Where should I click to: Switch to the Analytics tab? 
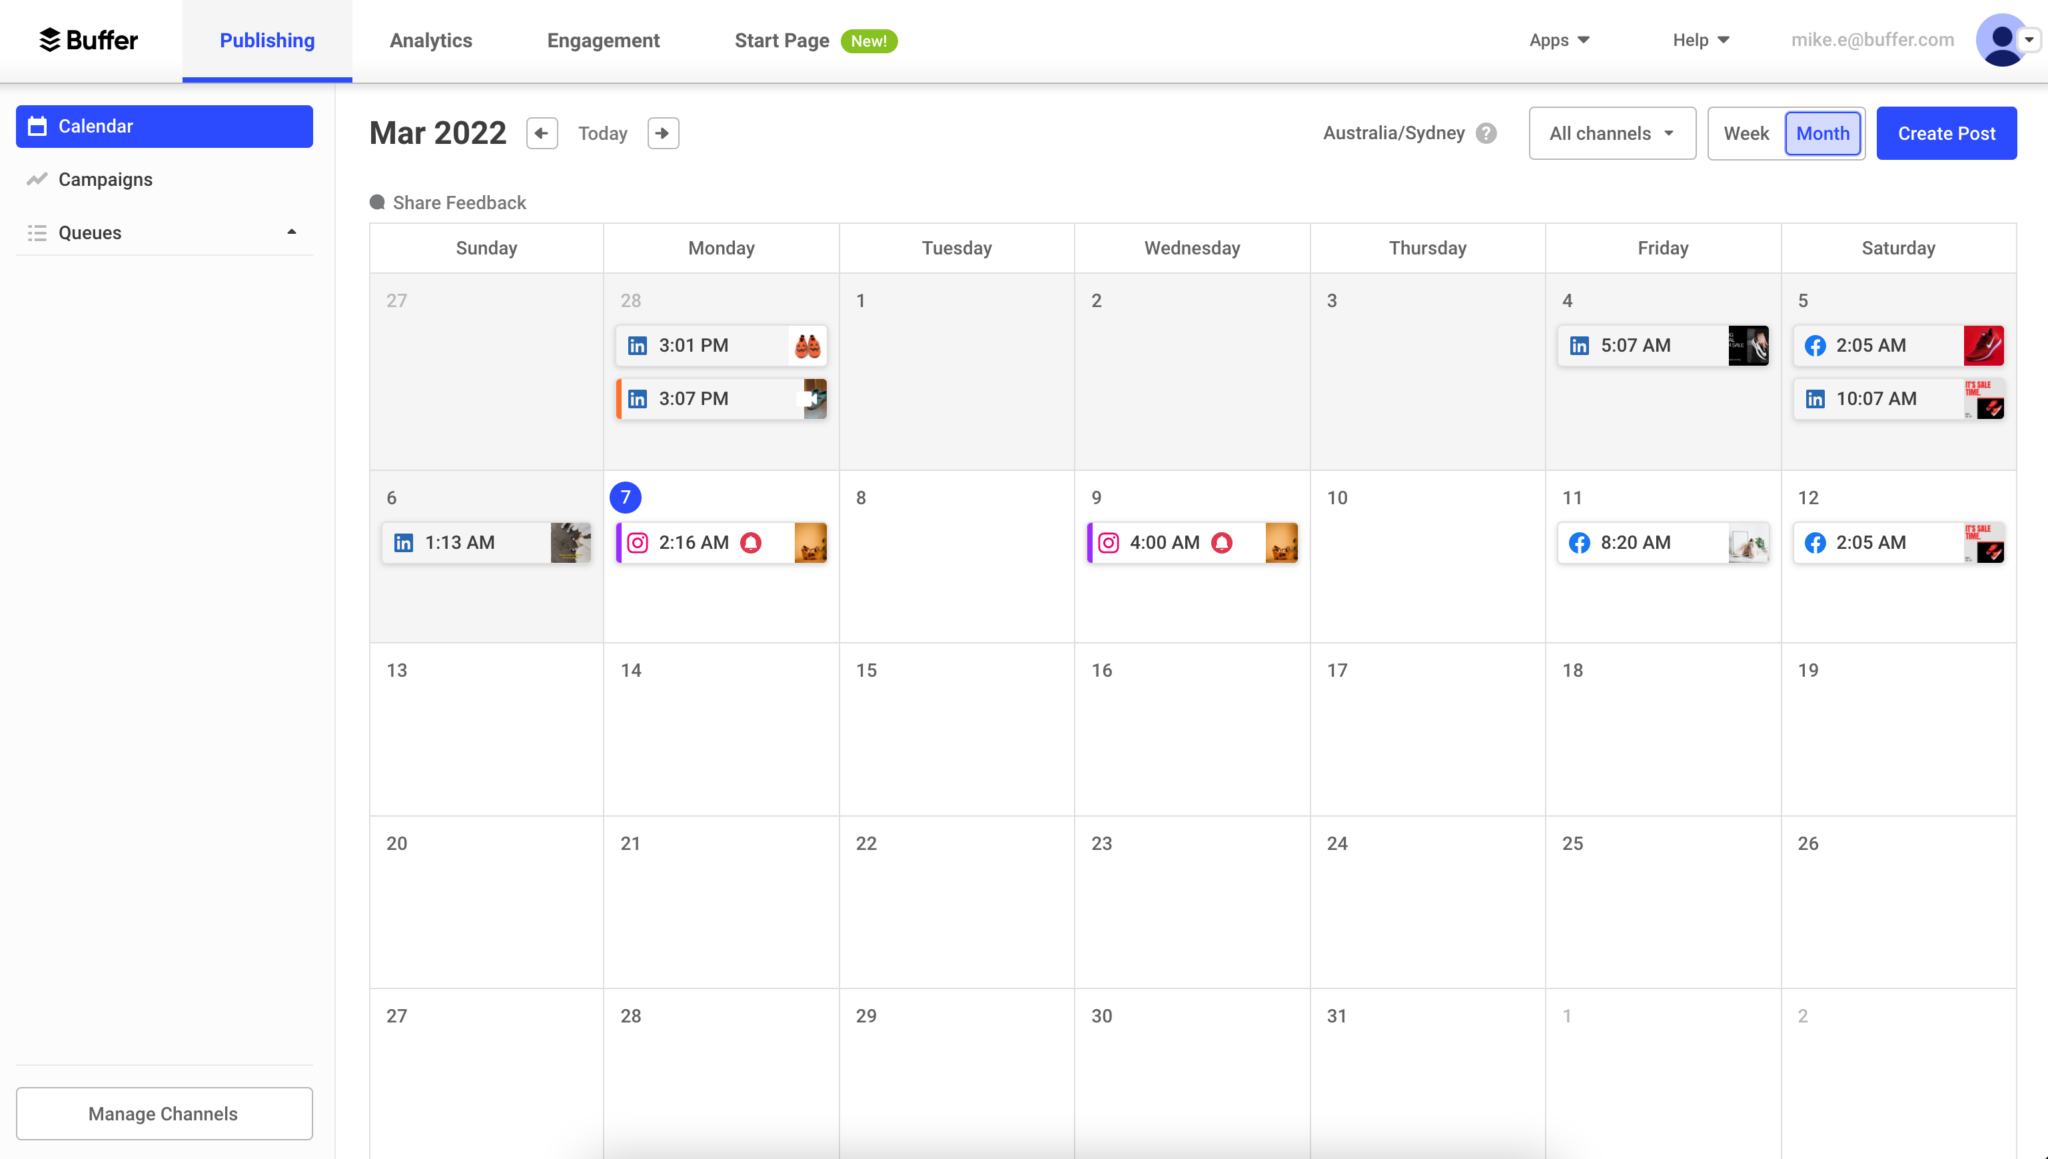(x=431, y=40)
